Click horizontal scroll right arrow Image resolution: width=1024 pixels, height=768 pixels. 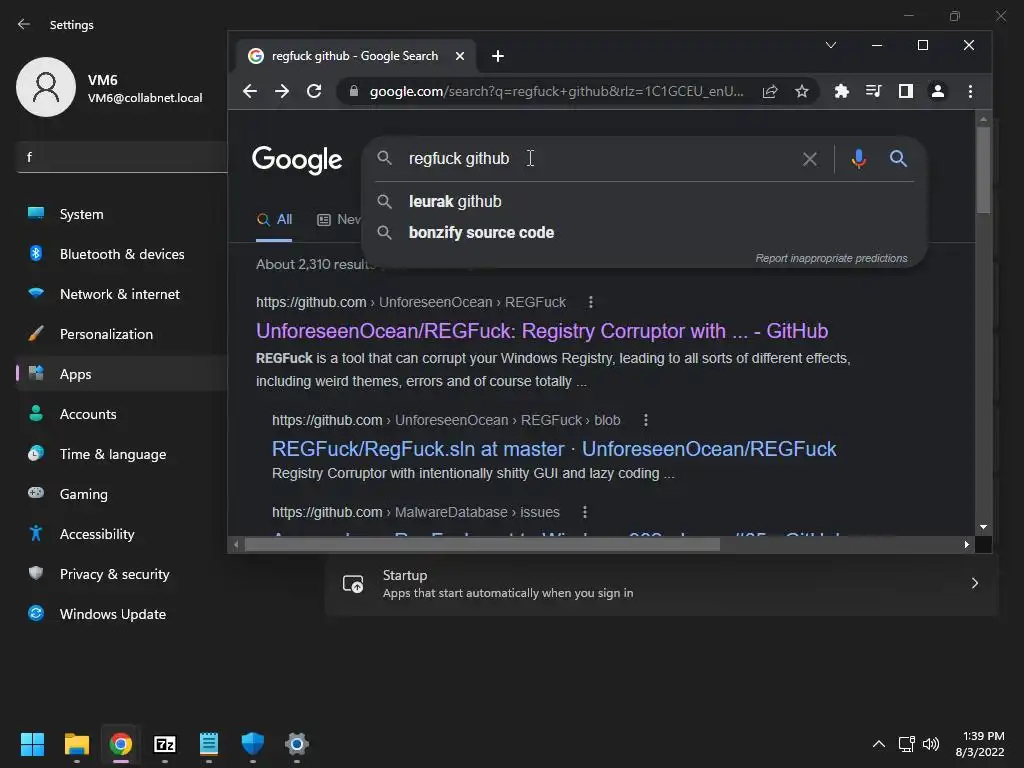(x=967, y=545)
